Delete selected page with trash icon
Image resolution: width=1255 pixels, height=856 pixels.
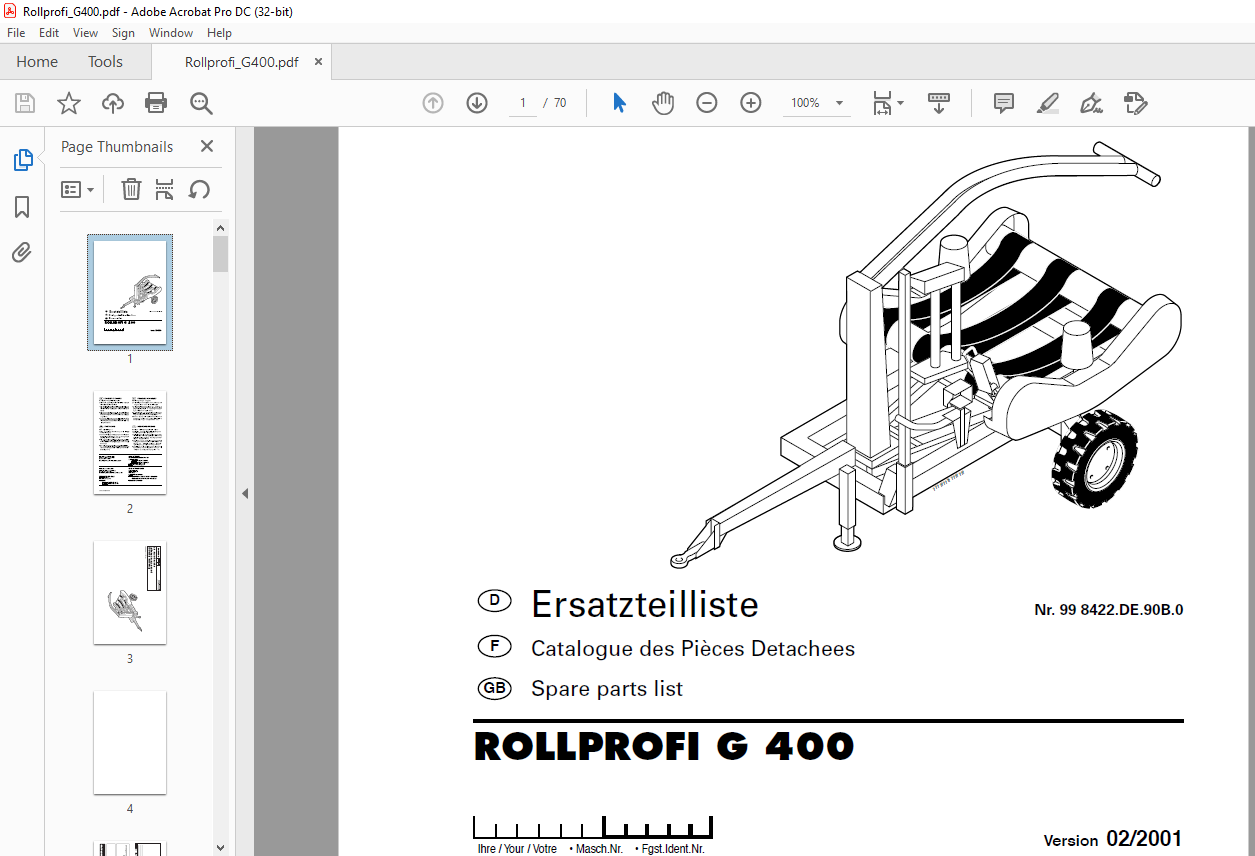click(x=131, y=189)
